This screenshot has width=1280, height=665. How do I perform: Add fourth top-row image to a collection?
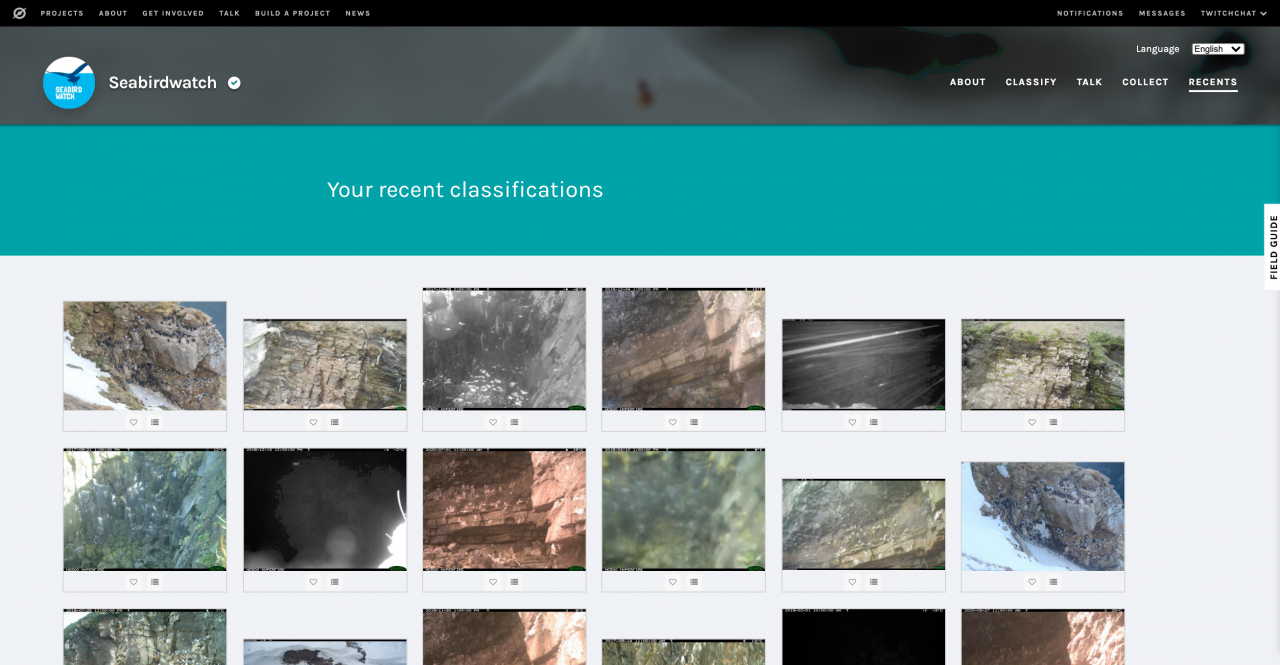click(x=694, y=422)
